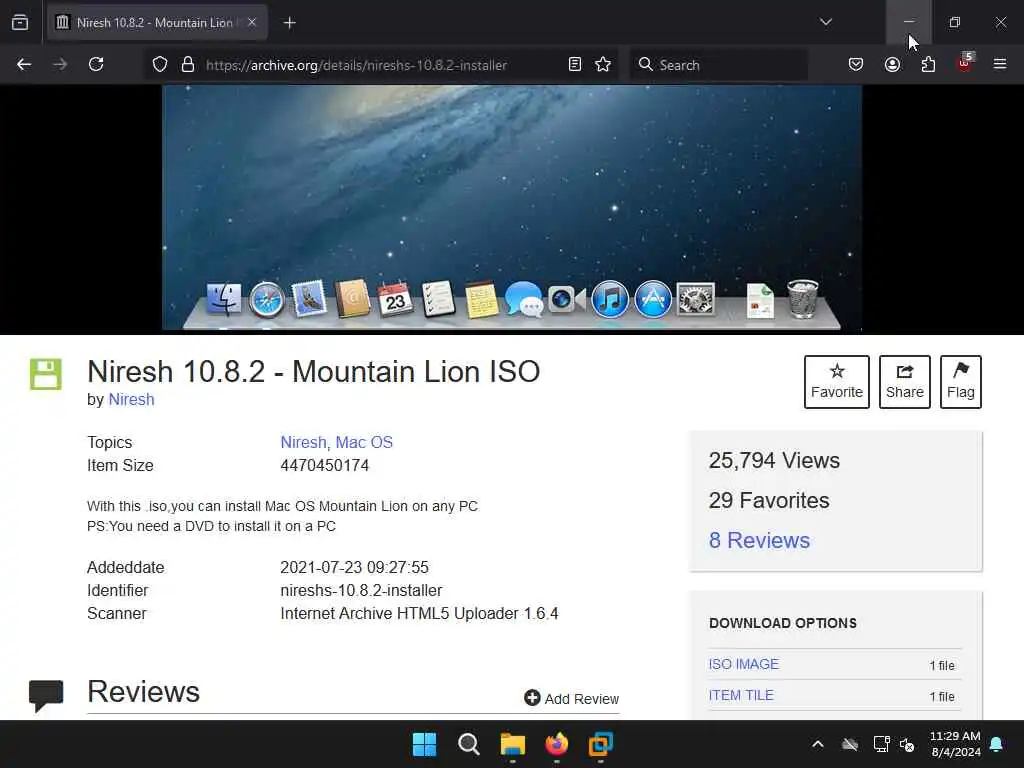
Task: Favorite this item with star button
Action: [837, 382]
